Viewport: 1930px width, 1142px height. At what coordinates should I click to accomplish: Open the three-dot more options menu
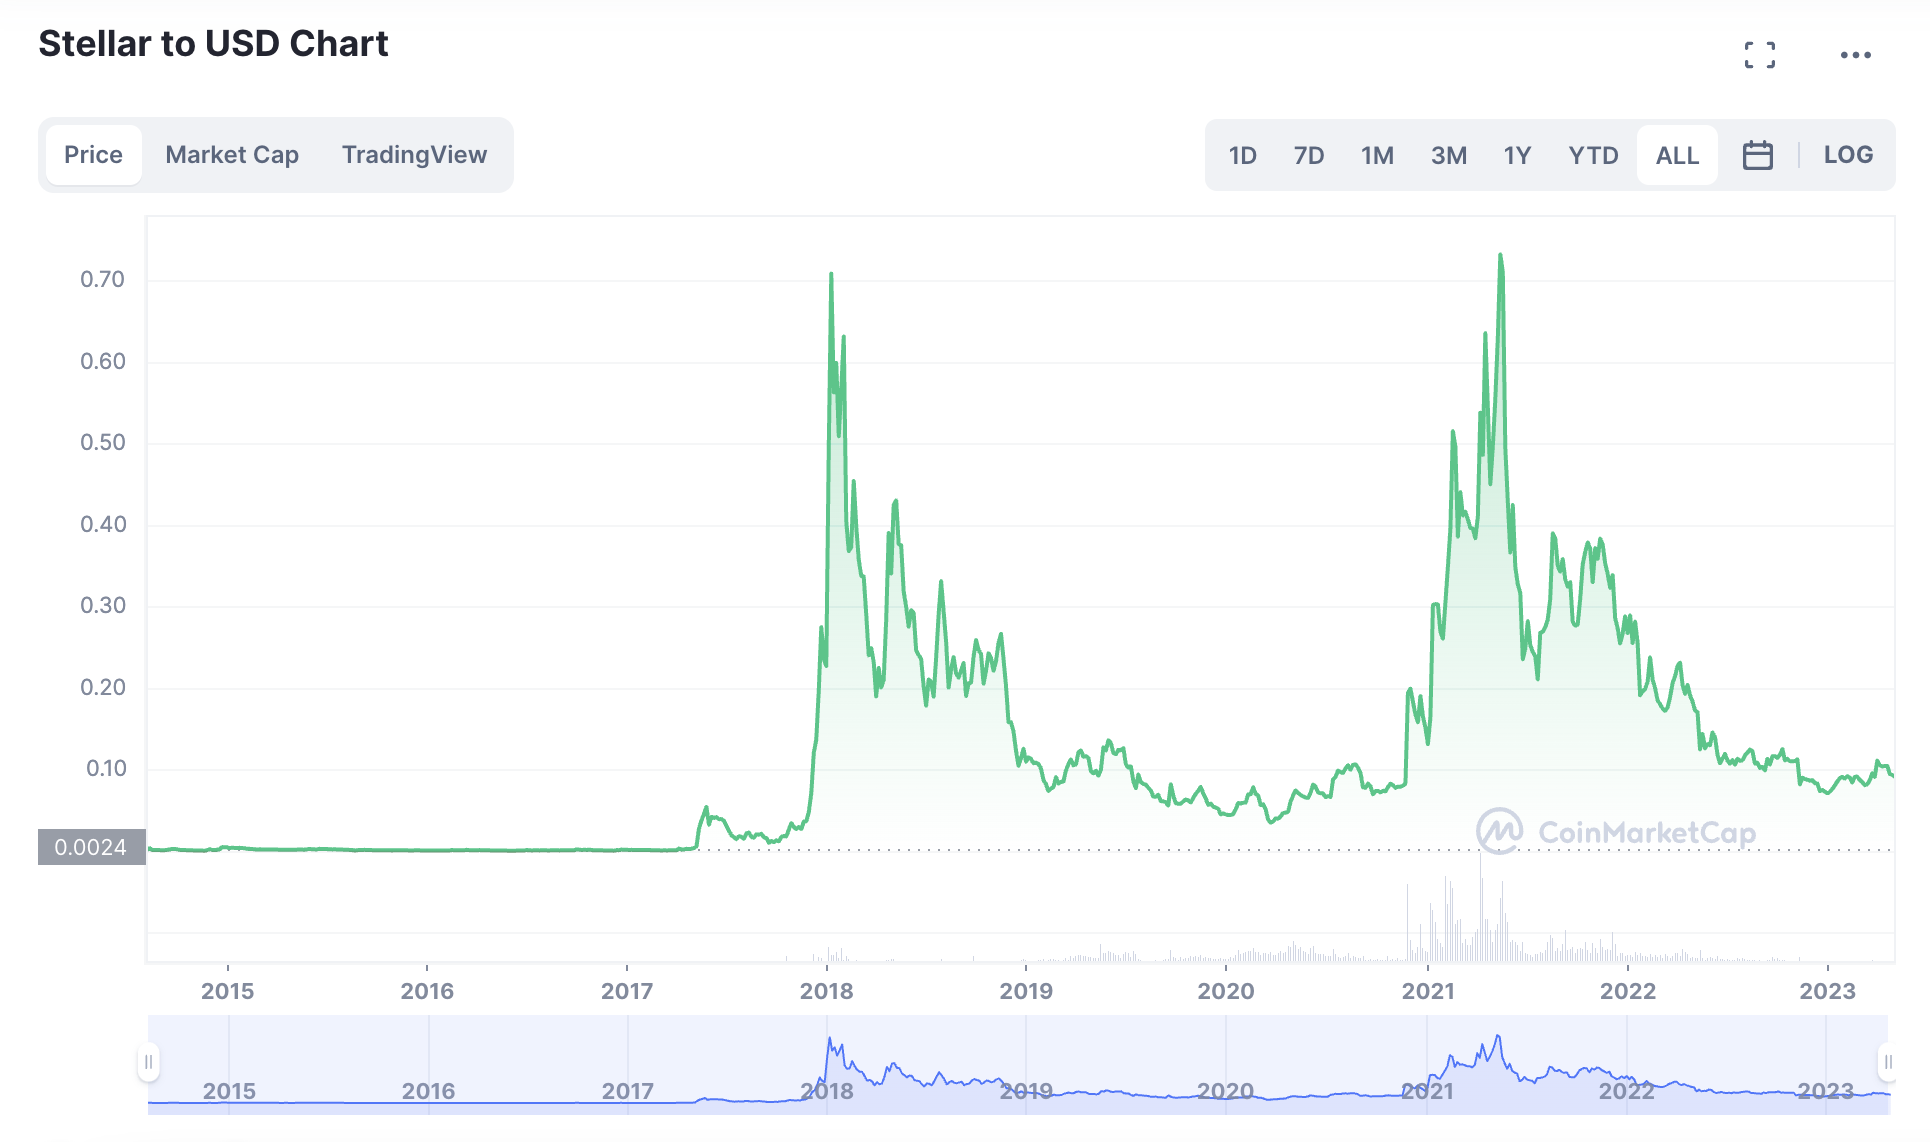[x=1856, y=55]
